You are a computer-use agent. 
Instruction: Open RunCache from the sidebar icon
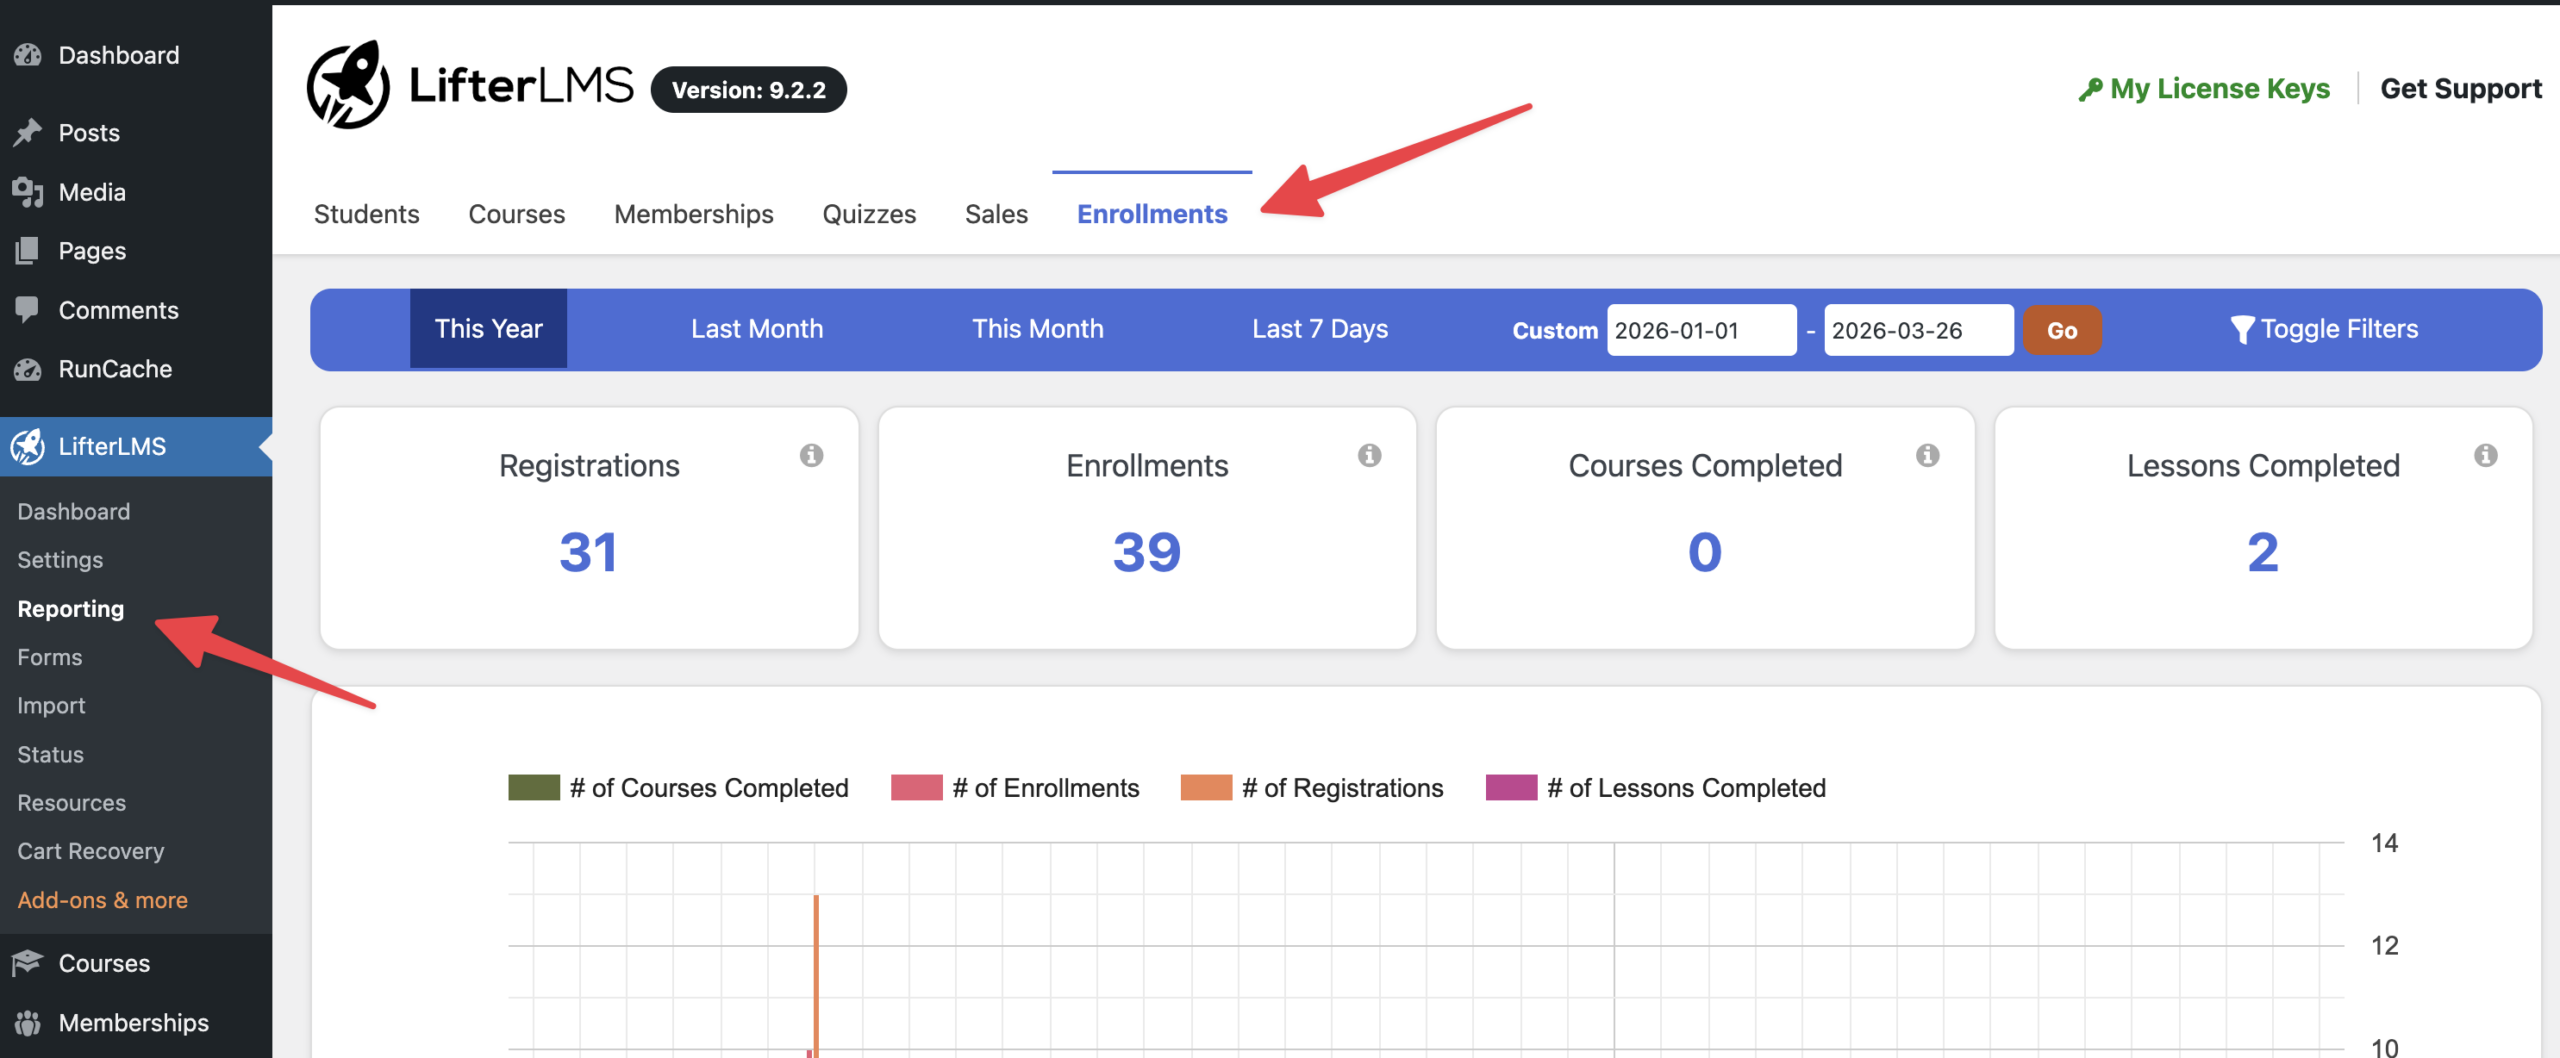click(x=29, y=368)
